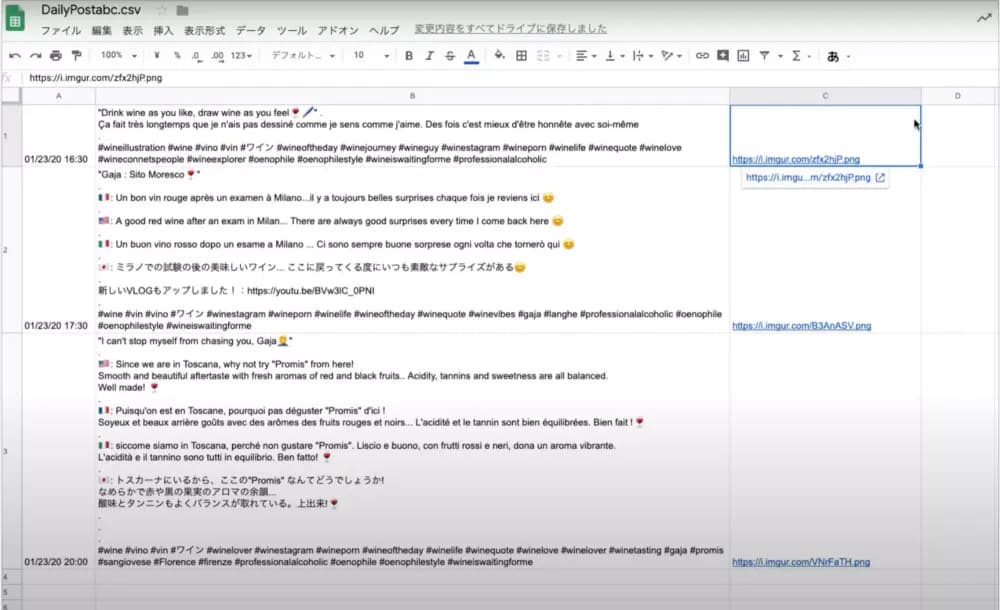The image size is (1000, 610).
Task: Click the undo arrow icon
Action: click(x=14, y=55)
